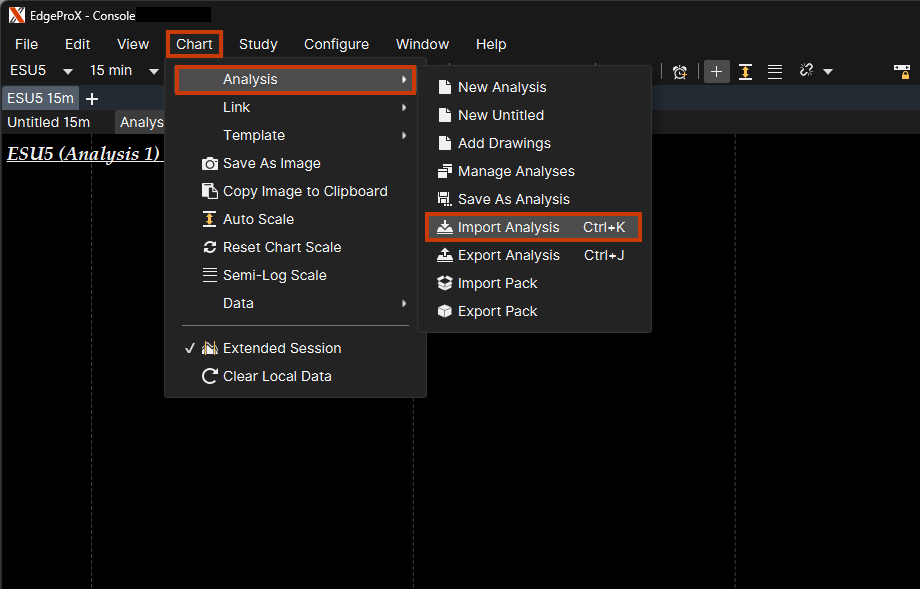Open the link dropdown arrow in toolbar

tap(828, 72)
